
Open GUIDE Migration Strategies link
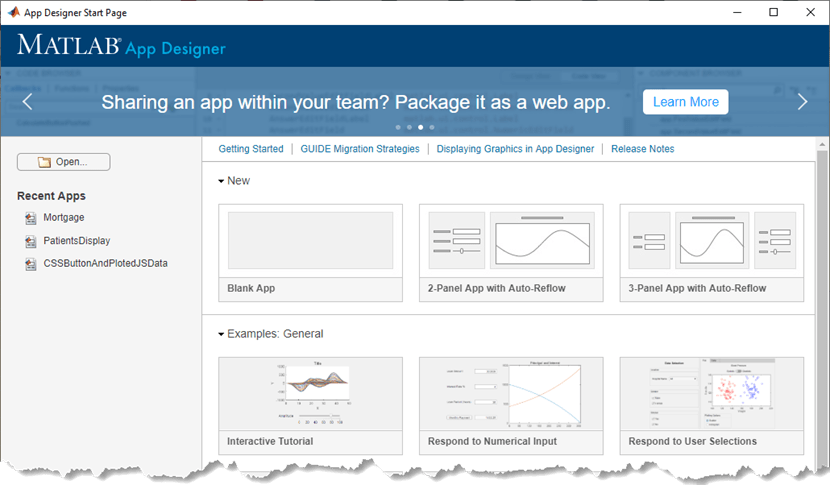click(x=360, y=149)
